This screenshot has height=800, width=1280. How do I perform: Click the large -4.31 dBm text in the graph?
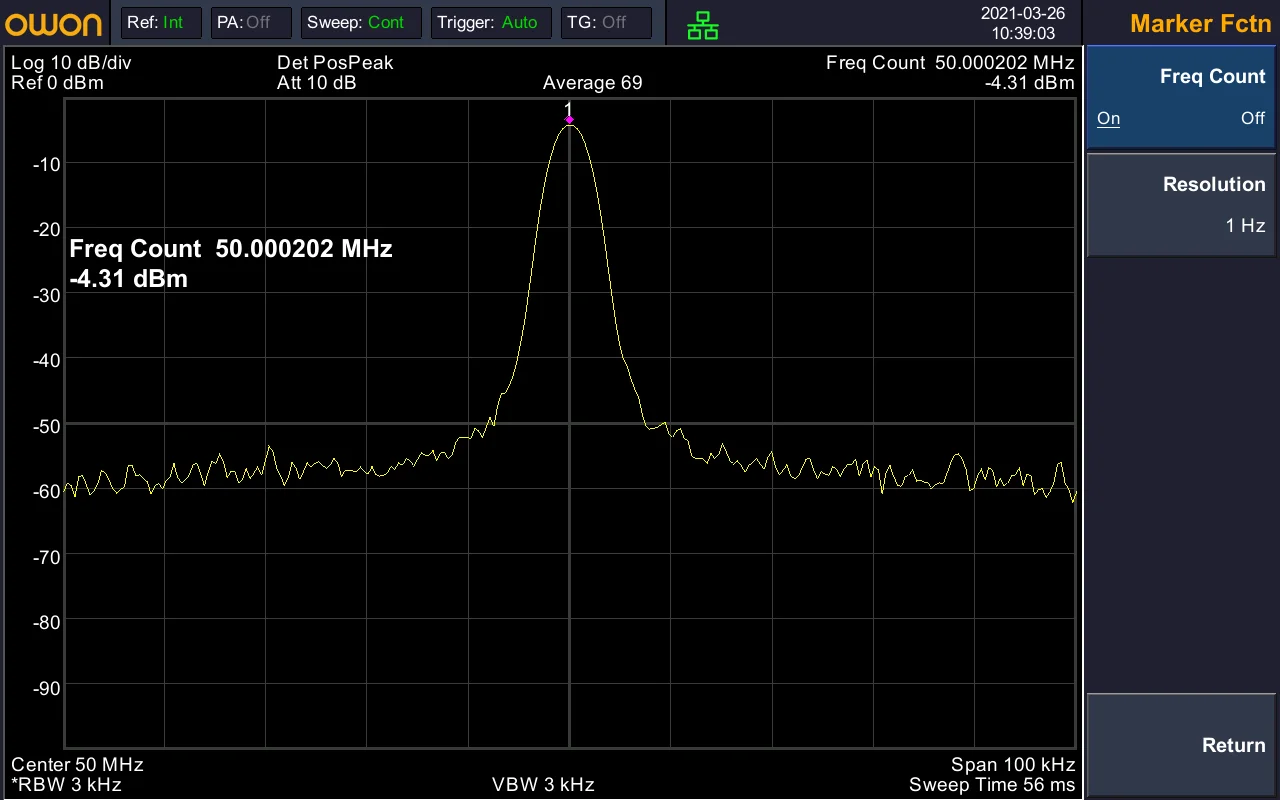(129, 279)
